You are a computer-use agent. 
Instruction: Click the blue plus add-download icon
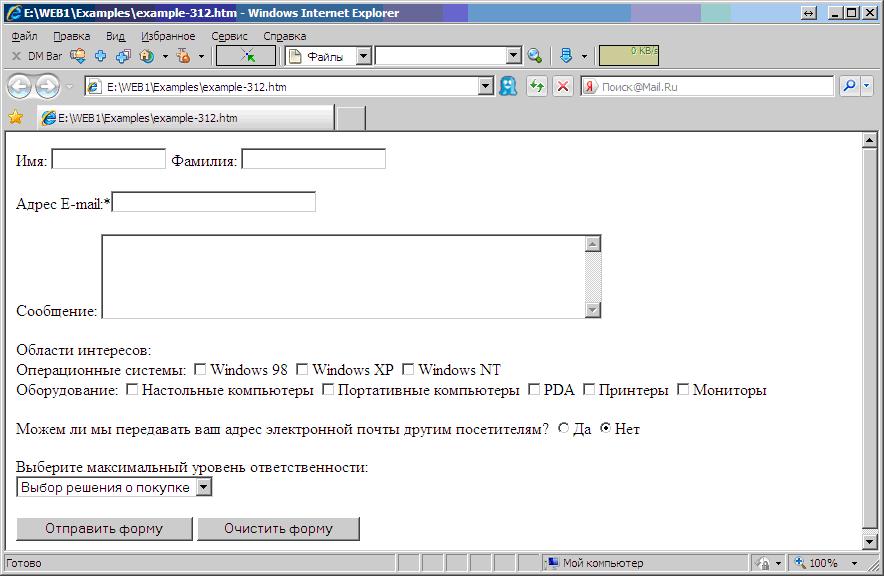101,56
